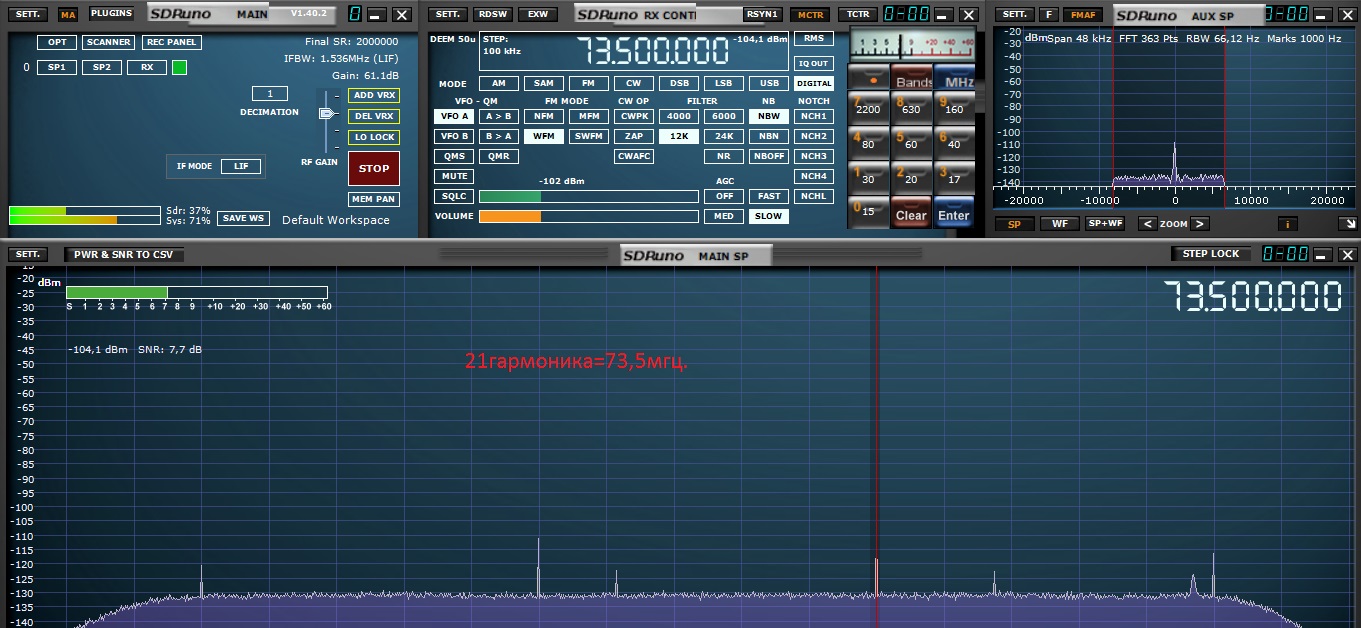Toggle IQ OUT
The width and height of the screenshot is (1361, 628).
pyautogui.click(x=813, y=63)
